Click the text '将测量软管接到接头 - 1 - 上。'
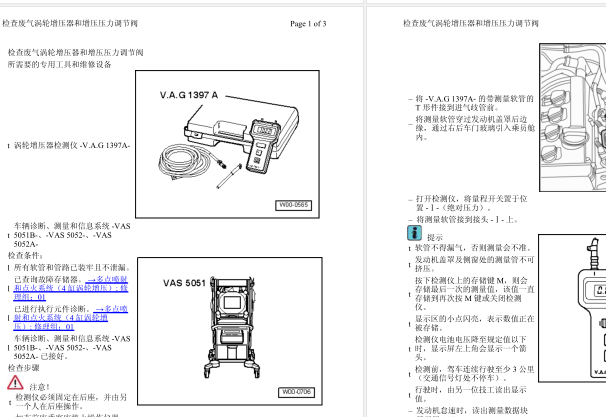 [x=467, y=220]
